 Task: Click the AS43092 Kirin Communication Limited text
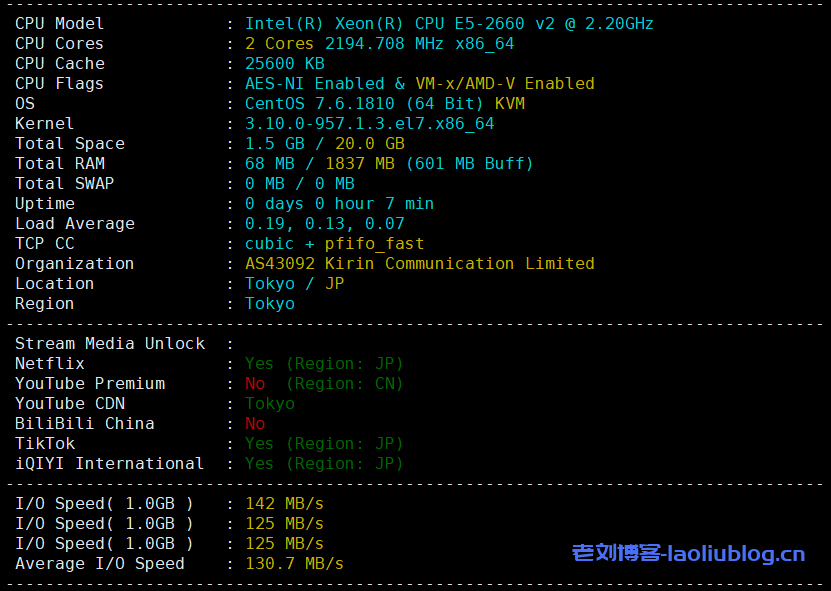click(x=419, y=263)
